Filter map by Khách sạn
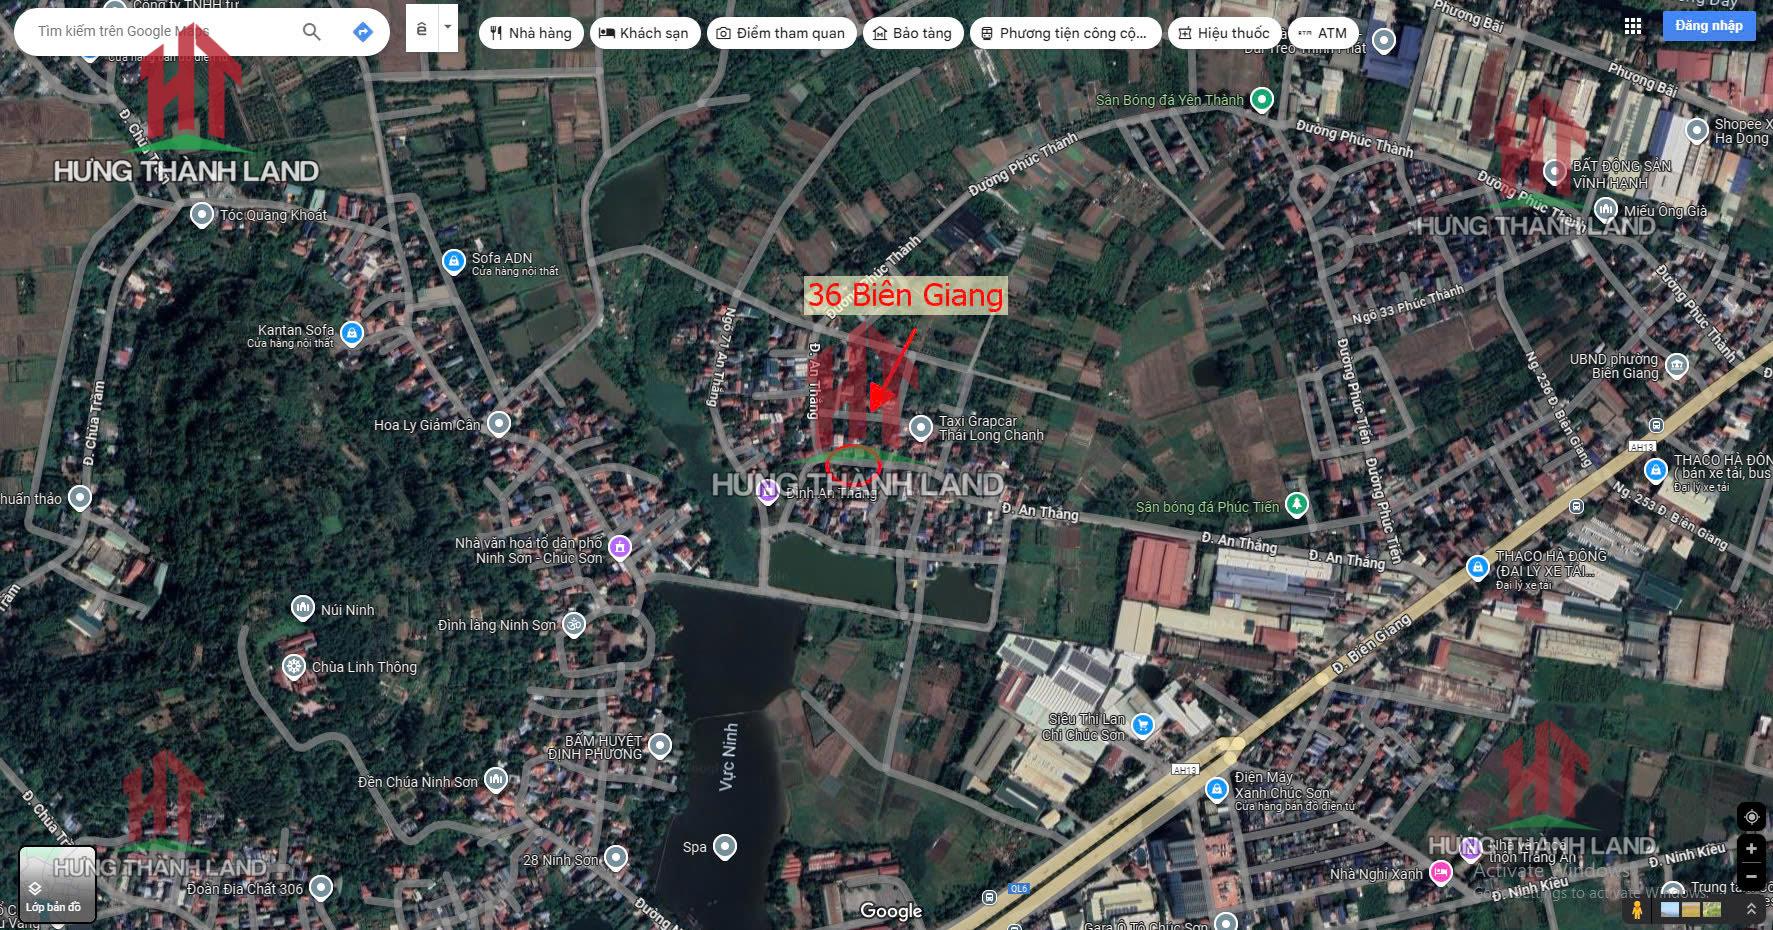1773x930 pixels. [x=643, y=33]
